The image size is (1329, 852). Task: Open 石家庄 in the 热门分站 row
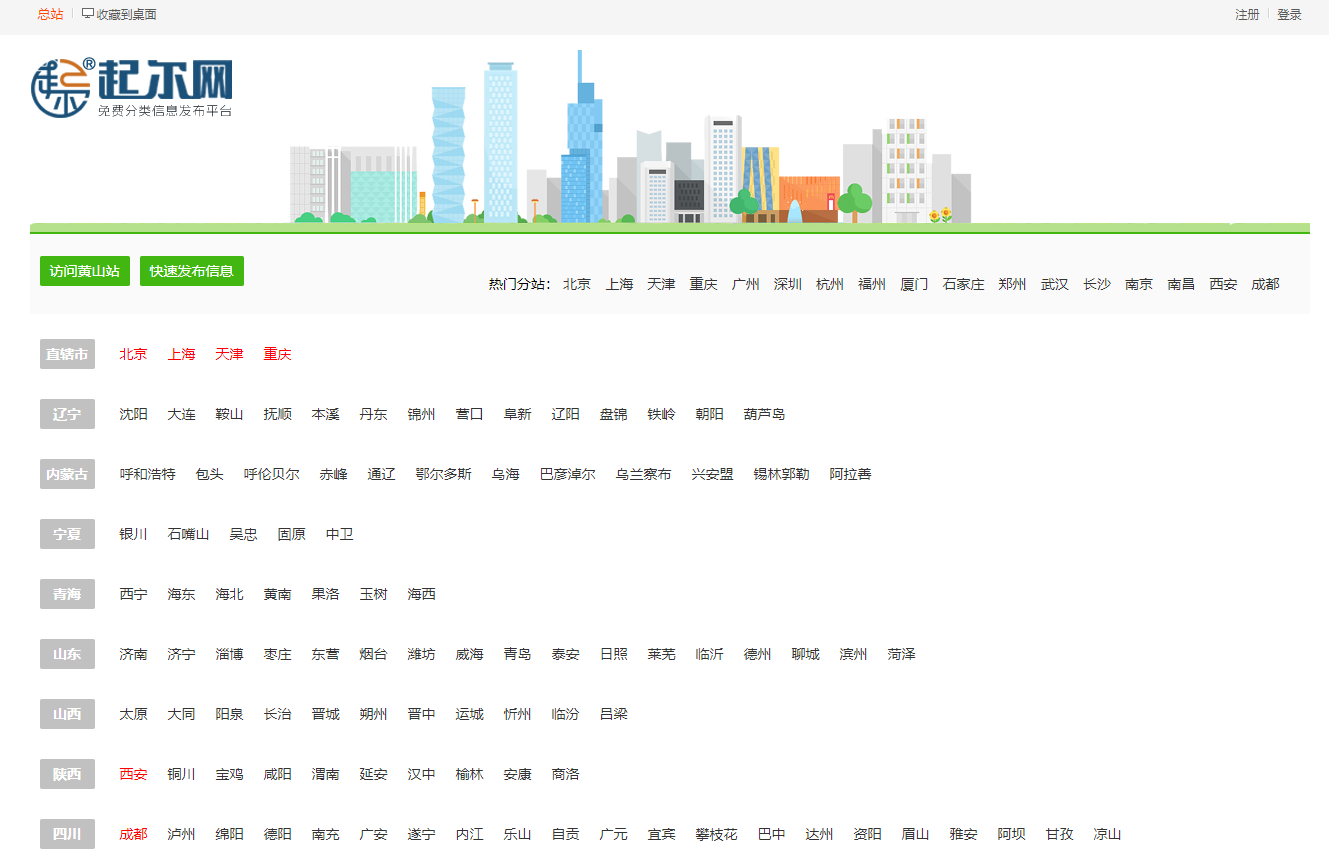pos(963,284)
